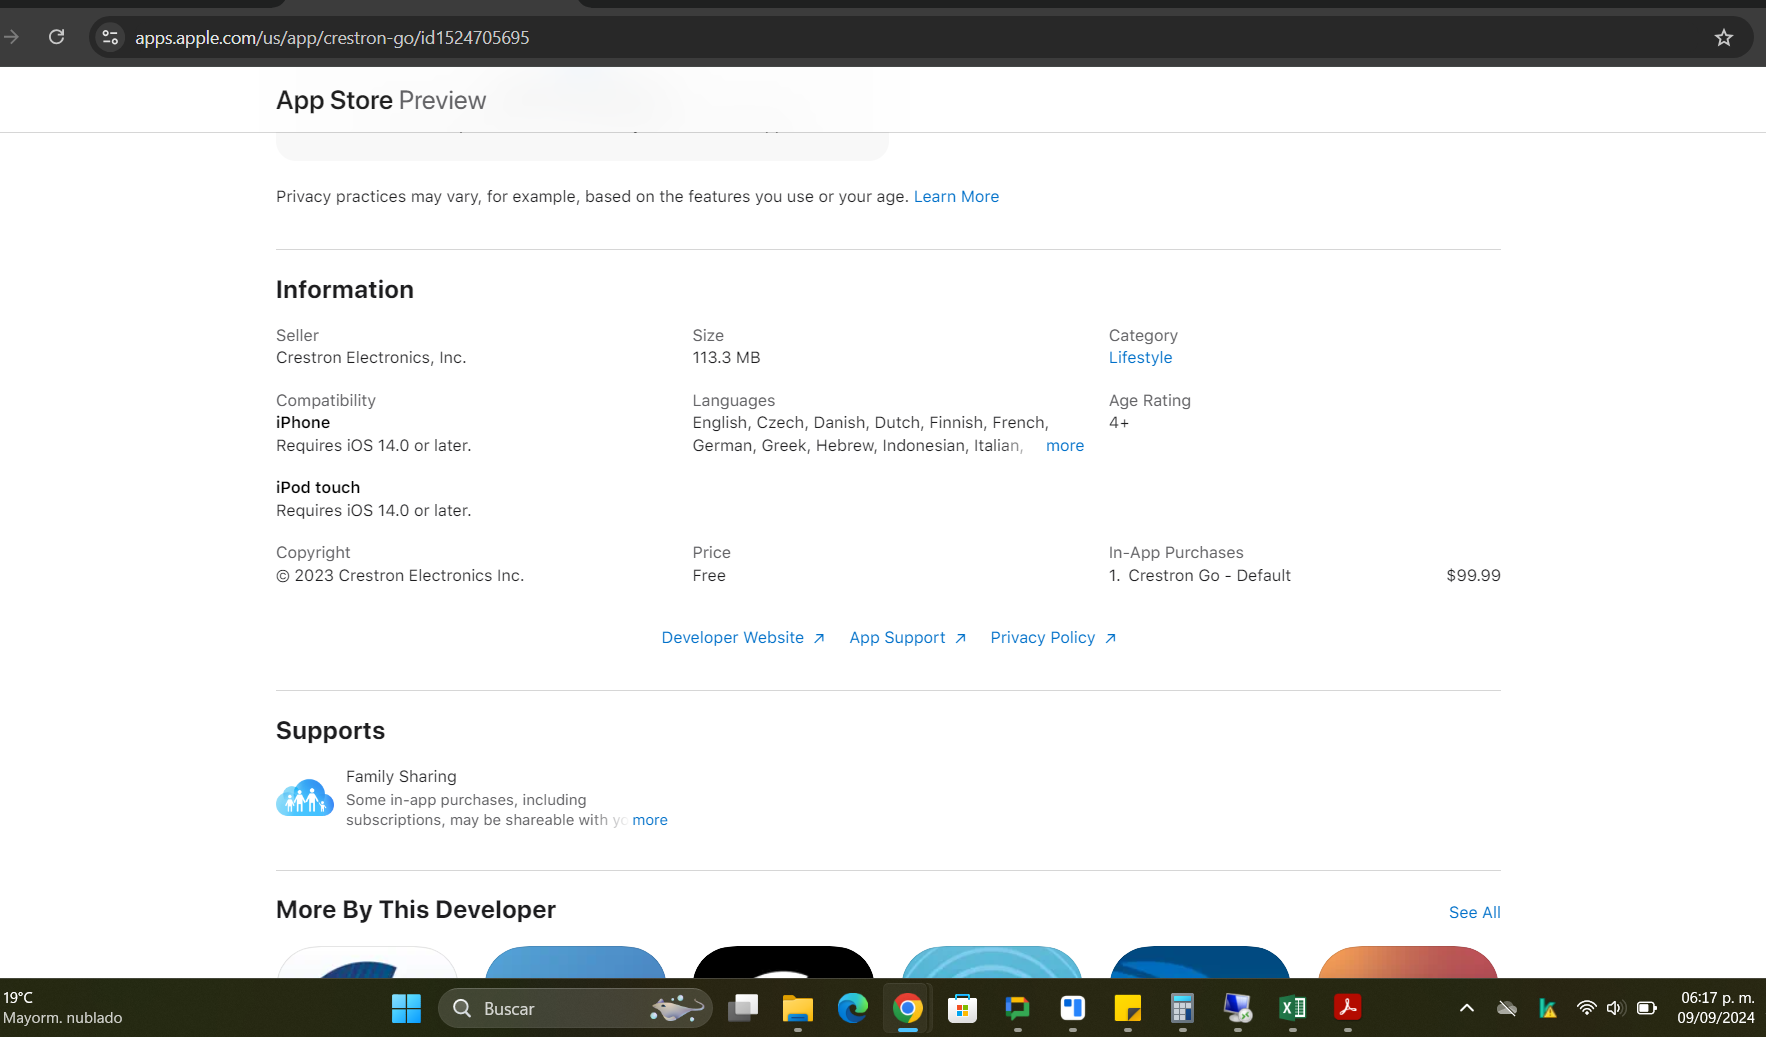This screenshot has width=1766, height=1037.
Task: Click the Buscar taskbar search box
Action: tap(575, 1008)
